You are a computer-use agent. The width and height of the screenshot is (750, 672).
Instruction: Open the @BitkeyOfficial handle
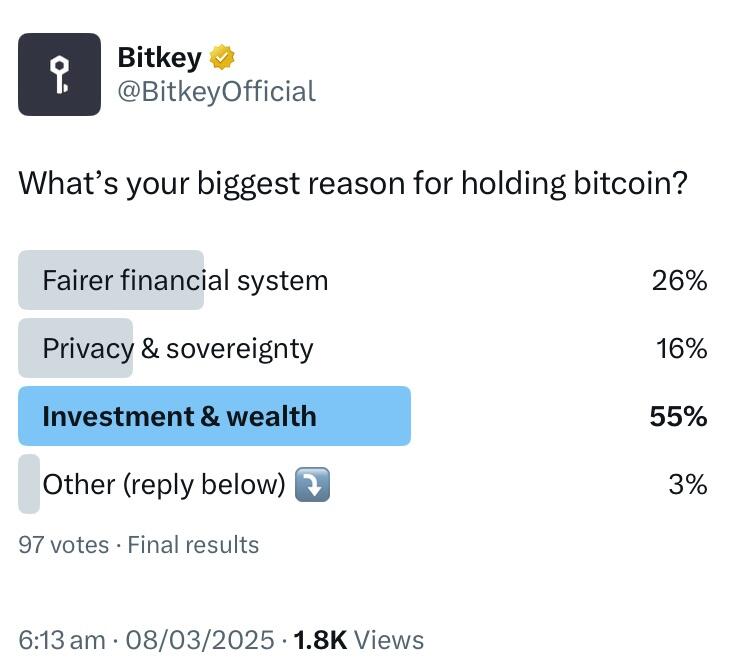217,91
